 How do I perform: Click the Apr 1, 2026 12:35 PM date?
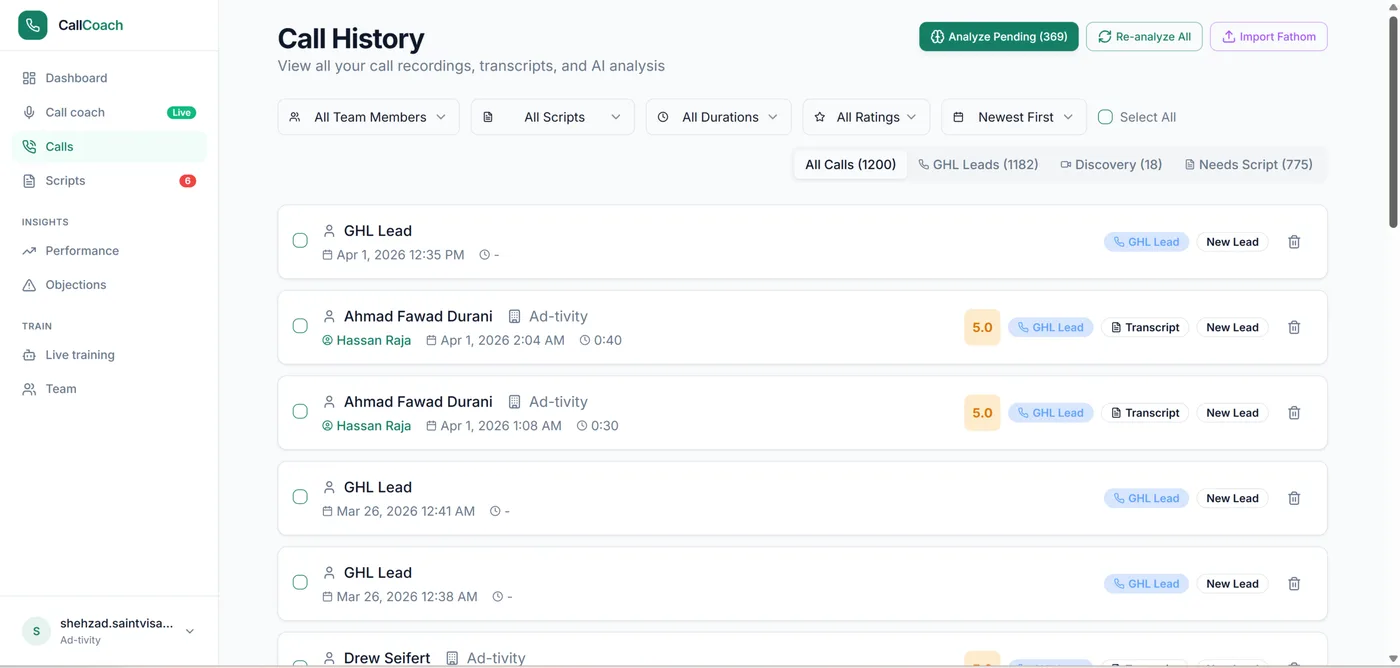pos(400,255)
